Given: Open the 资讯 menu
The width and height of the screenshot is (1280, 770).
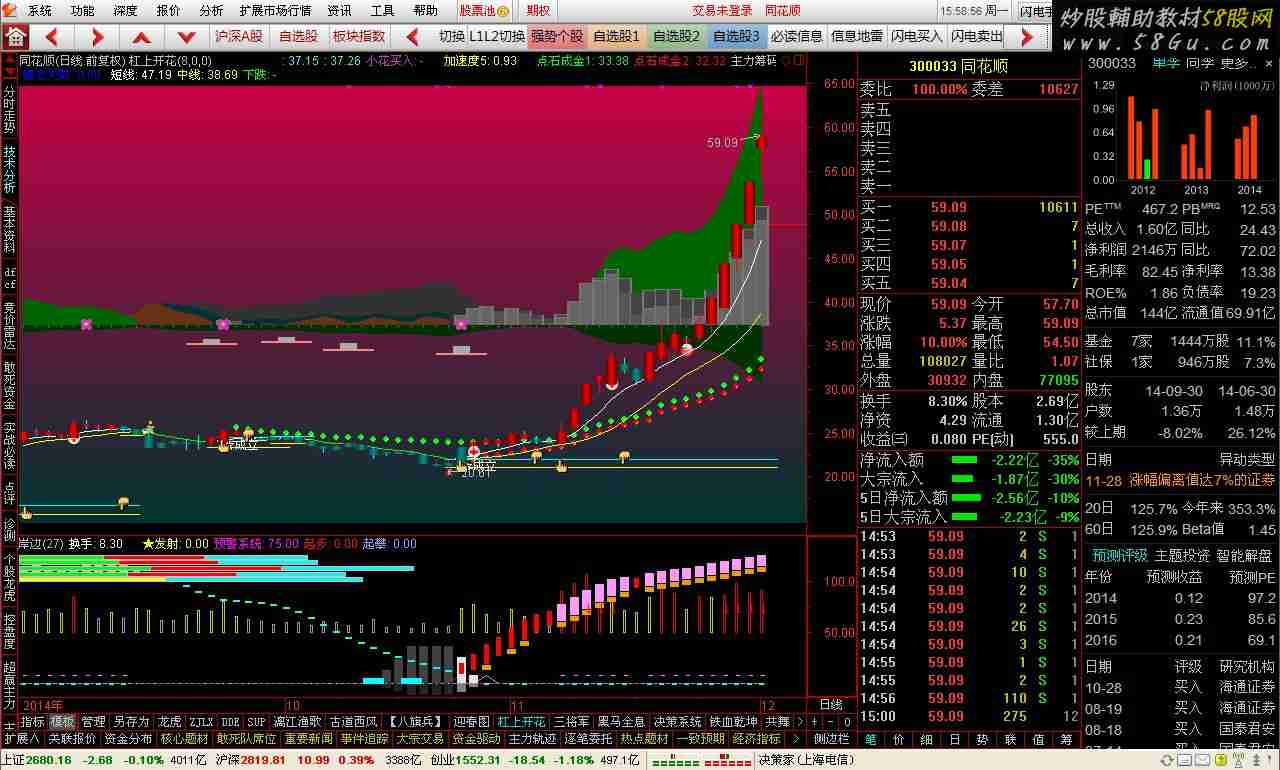Looking at the screenshot, I should [340, 11].
